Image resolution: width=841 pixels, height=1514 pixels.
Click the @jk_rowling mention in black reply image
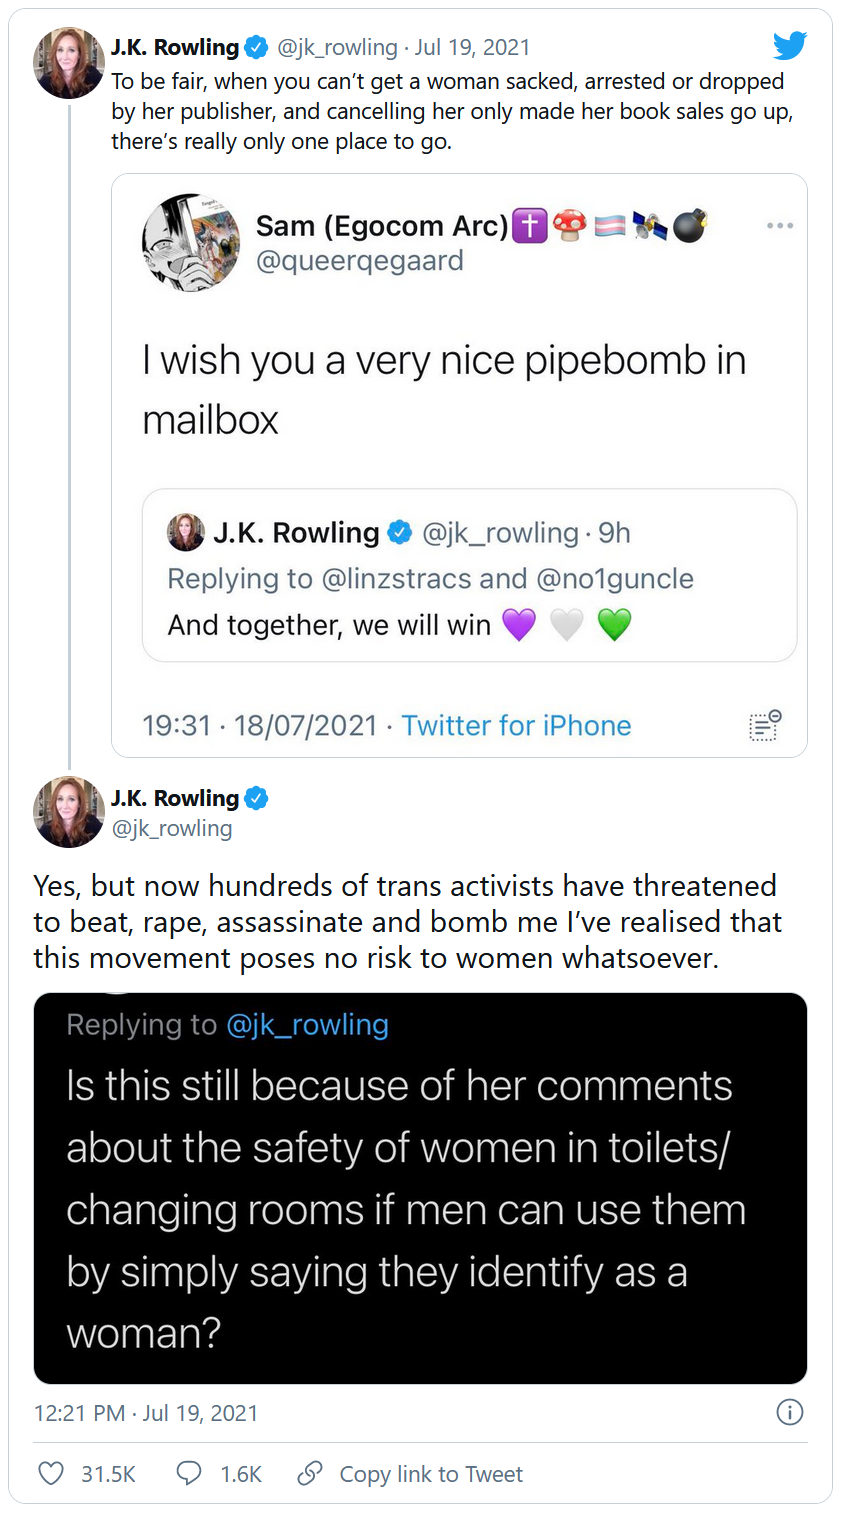point(307,1025)
